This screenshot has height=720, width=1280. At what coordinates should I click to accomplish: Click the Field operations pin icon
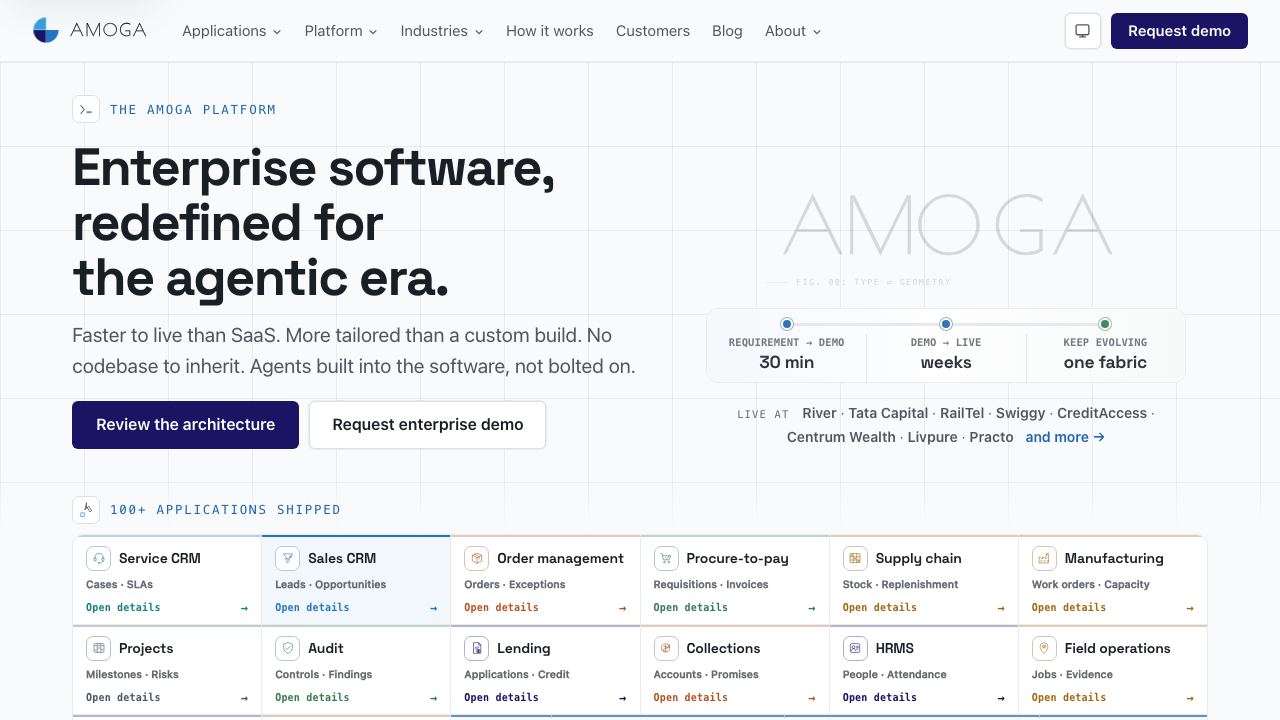pos(1044,648)
